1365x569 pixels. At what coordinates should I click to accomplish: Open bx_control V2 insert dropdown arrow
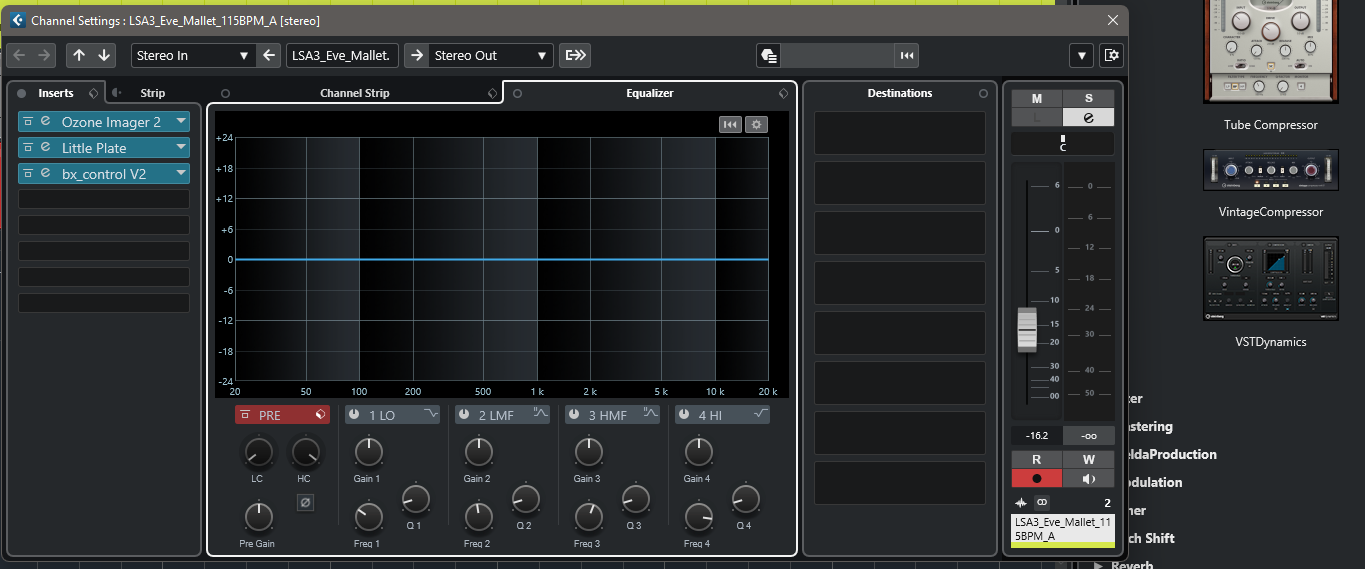tap(181, 173)
